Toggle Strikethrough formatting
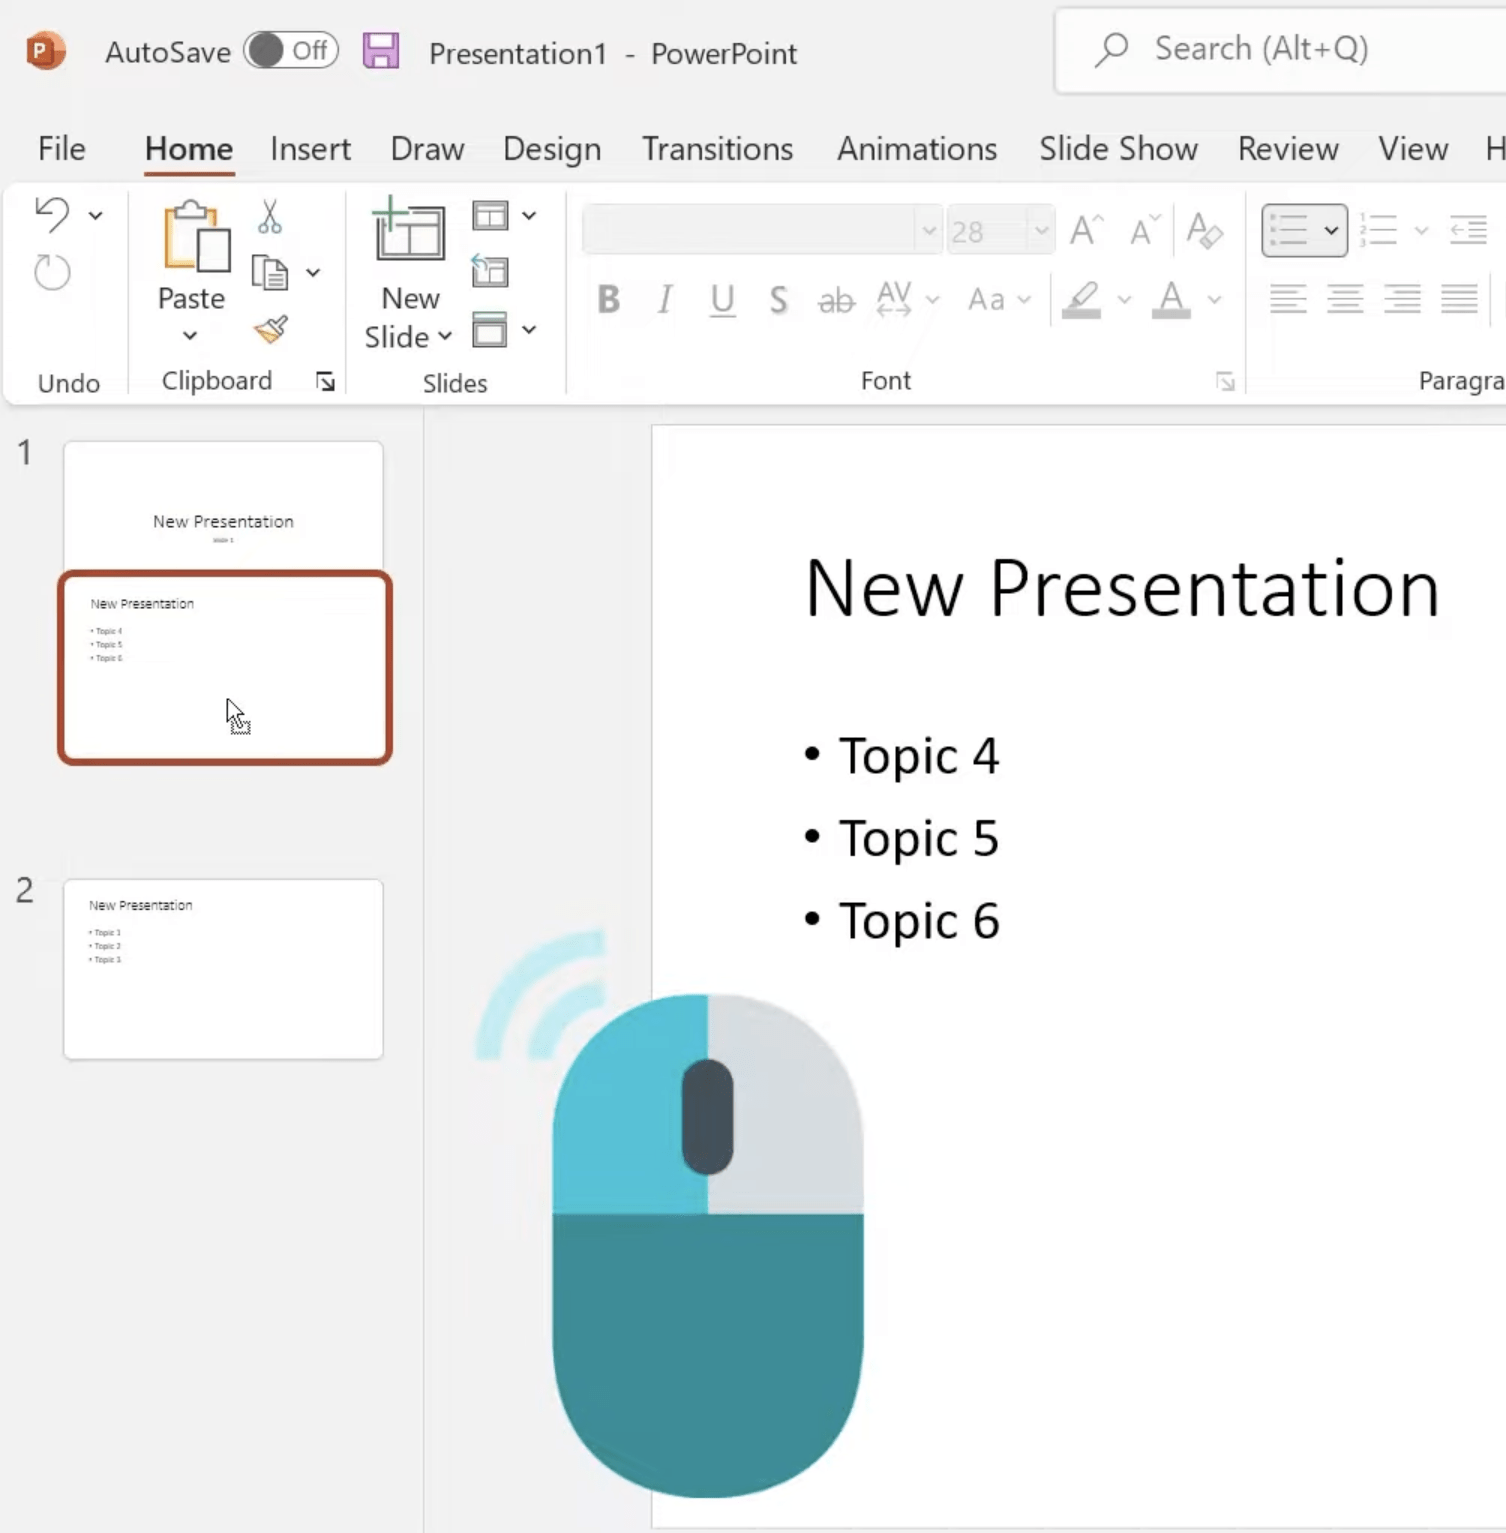This screenshot has width=1506, height=1533. [x=836, y=299]
